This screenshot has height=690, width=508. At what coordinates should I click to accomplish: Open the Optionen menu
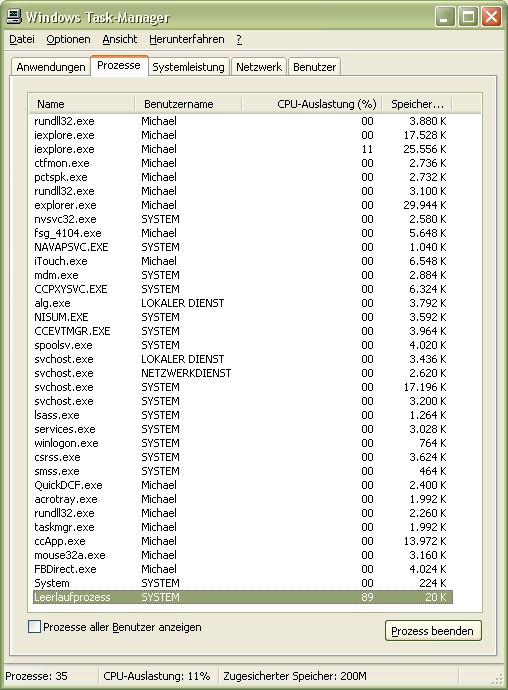(68, 39)
